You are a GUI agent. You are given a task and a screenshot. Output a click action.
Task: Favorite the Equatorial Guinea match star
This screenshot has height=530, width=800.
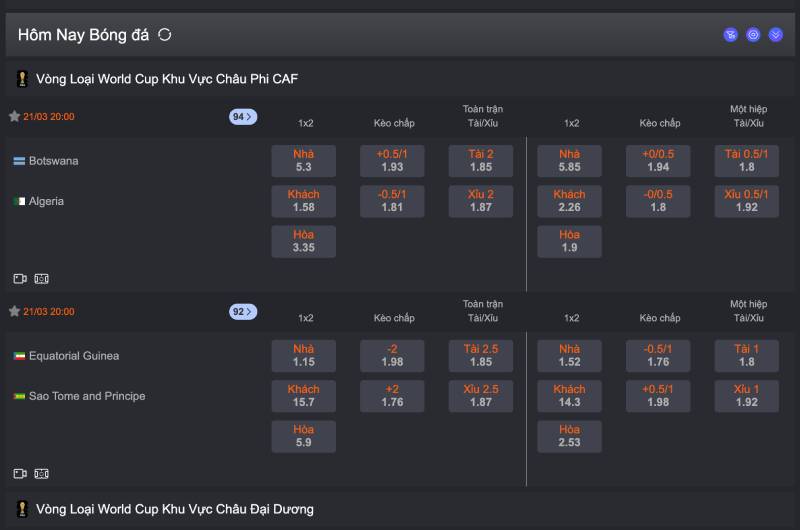pos(14,312)
